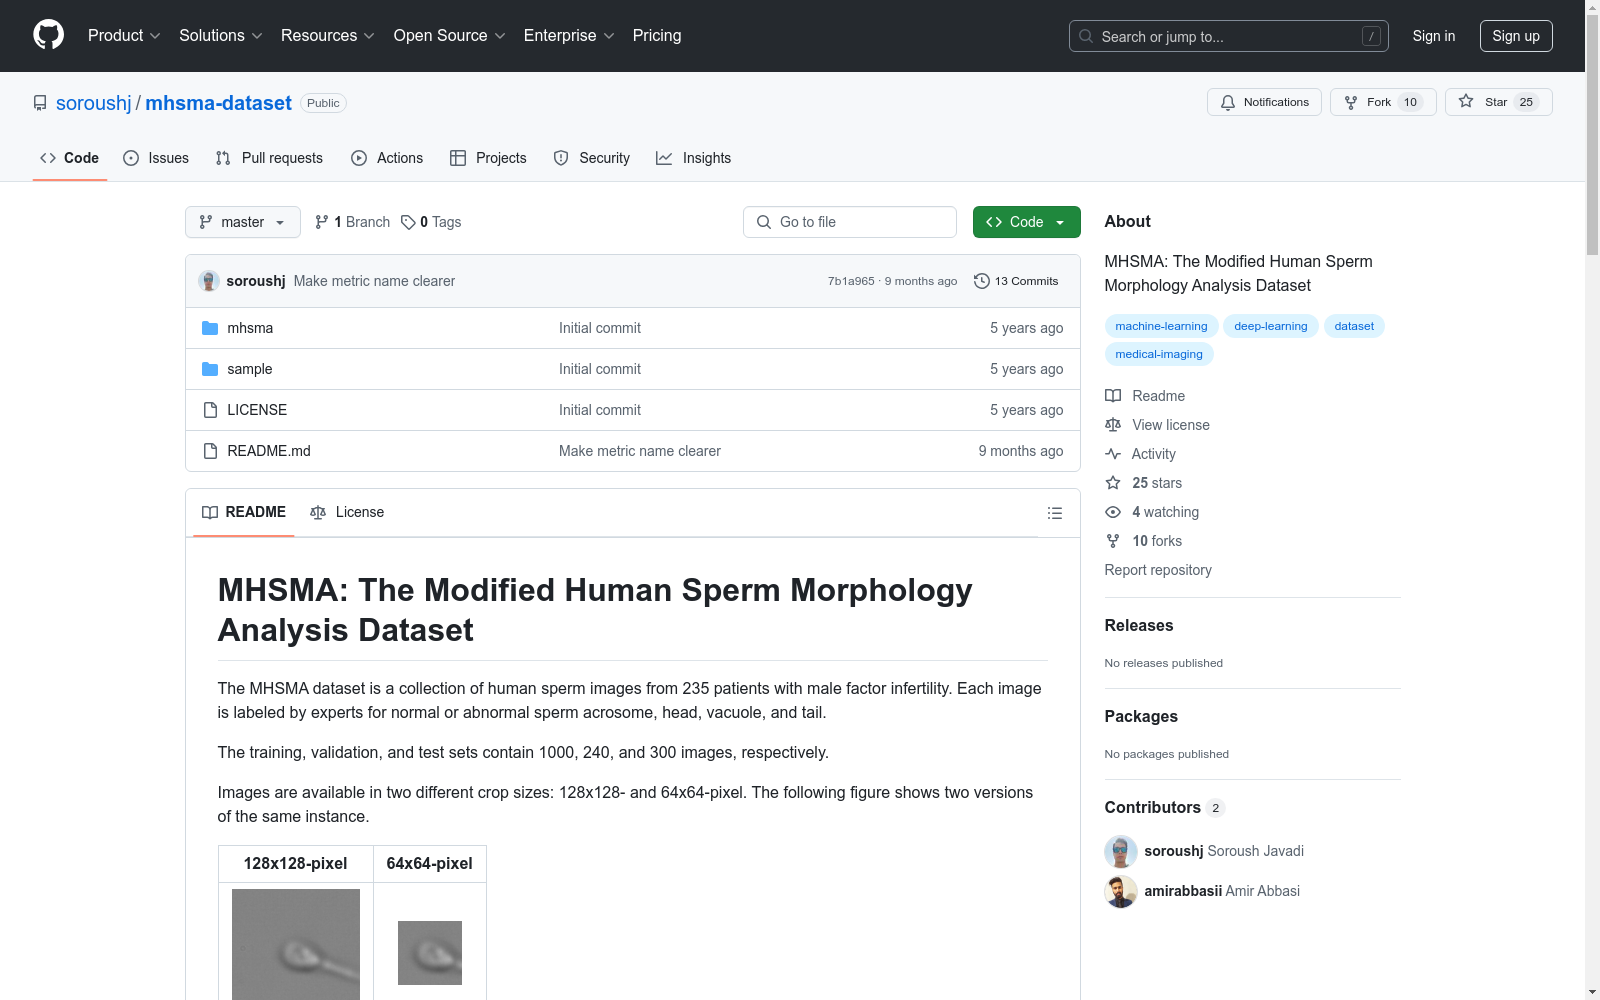This screenshot has height=1000, width=1600.
Task: Open the Releases heading link
Action: 1139,626
